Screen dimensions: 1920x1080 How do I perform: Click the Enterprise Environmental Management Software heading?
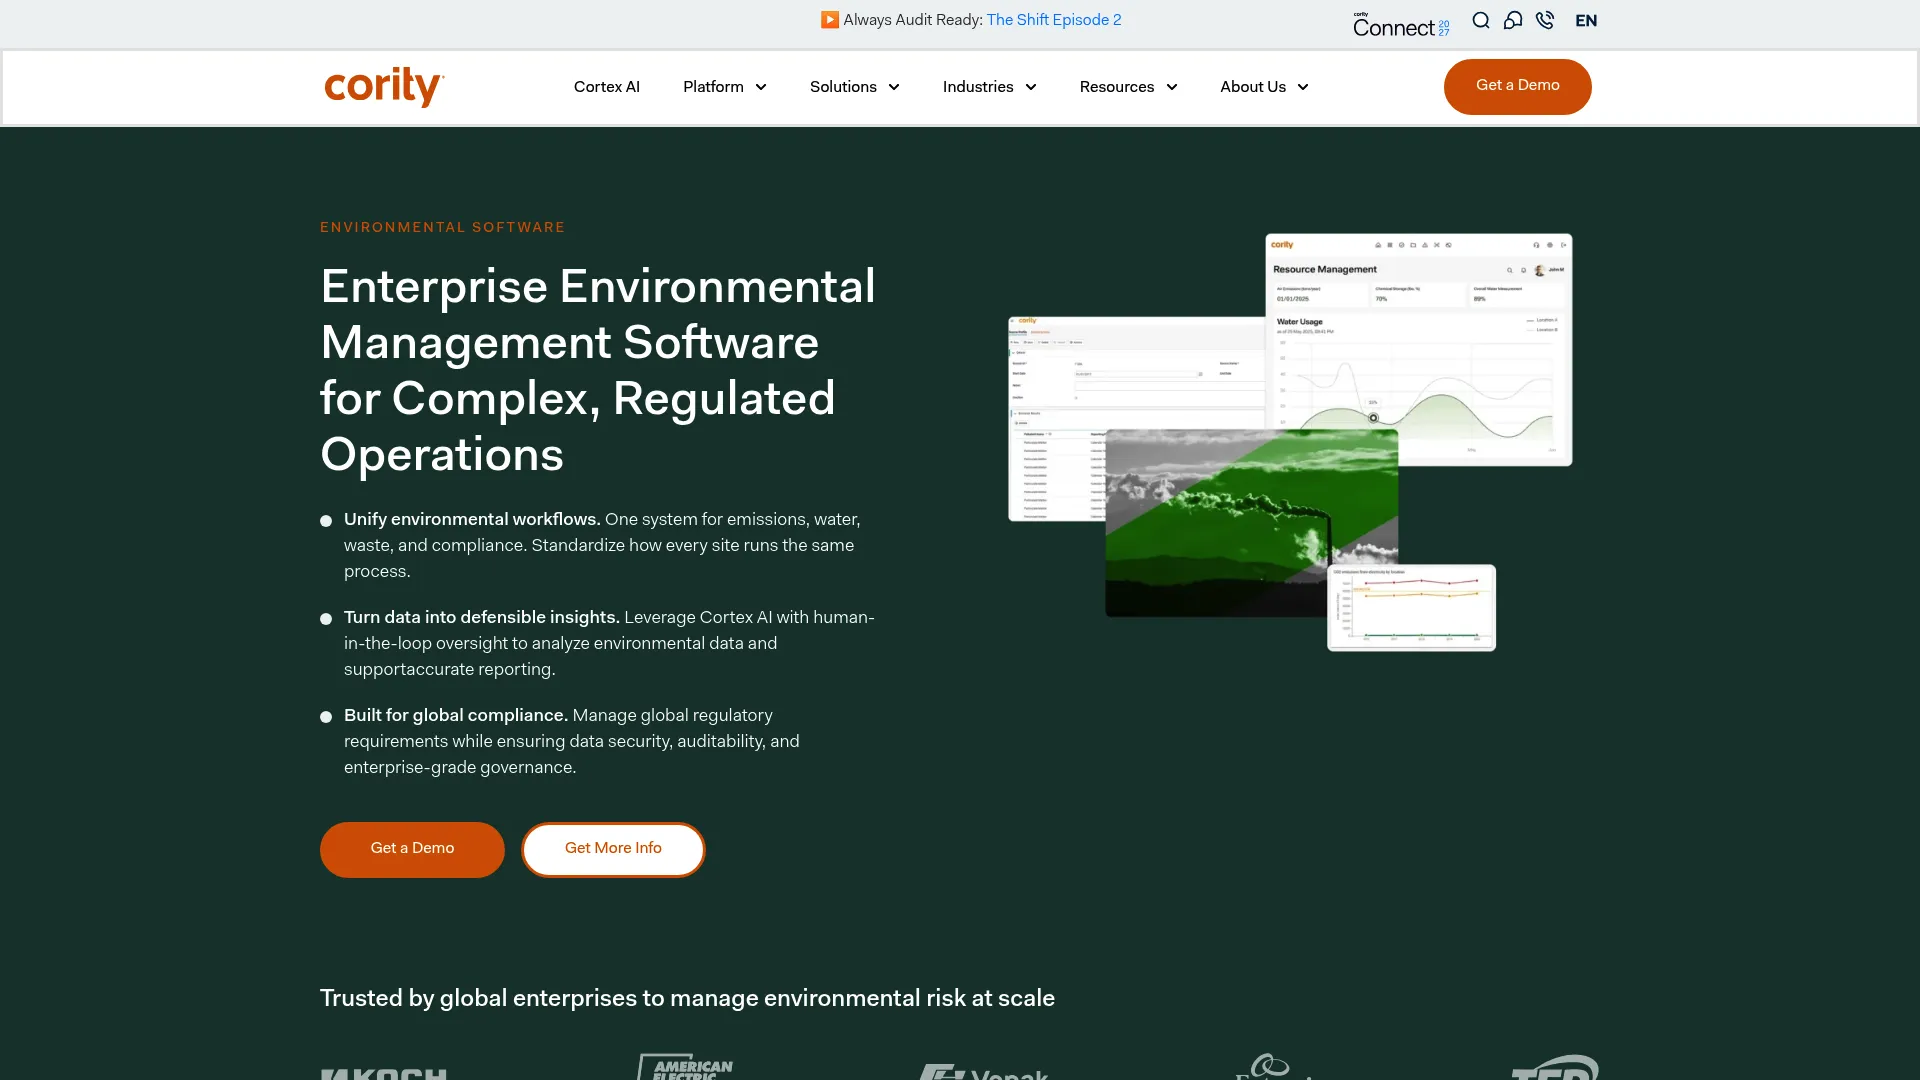tap(598, 370)
